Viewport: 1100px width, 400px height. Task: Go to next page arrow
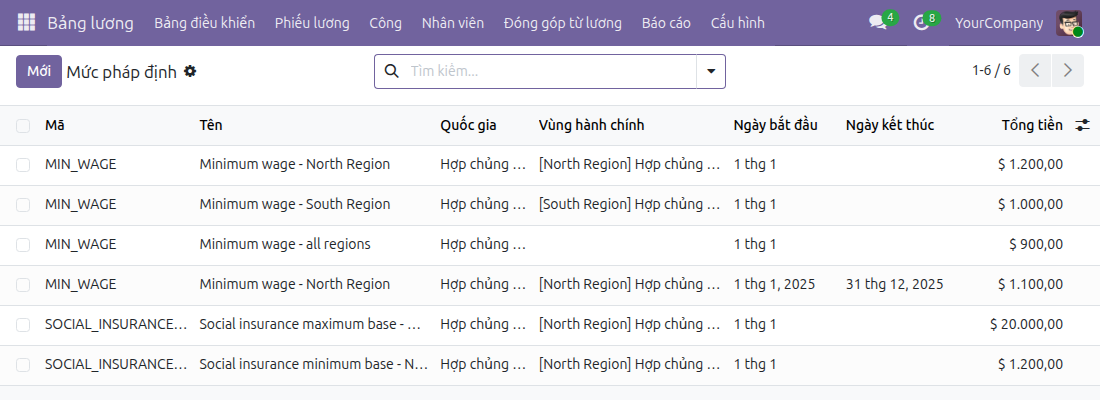1068,70
